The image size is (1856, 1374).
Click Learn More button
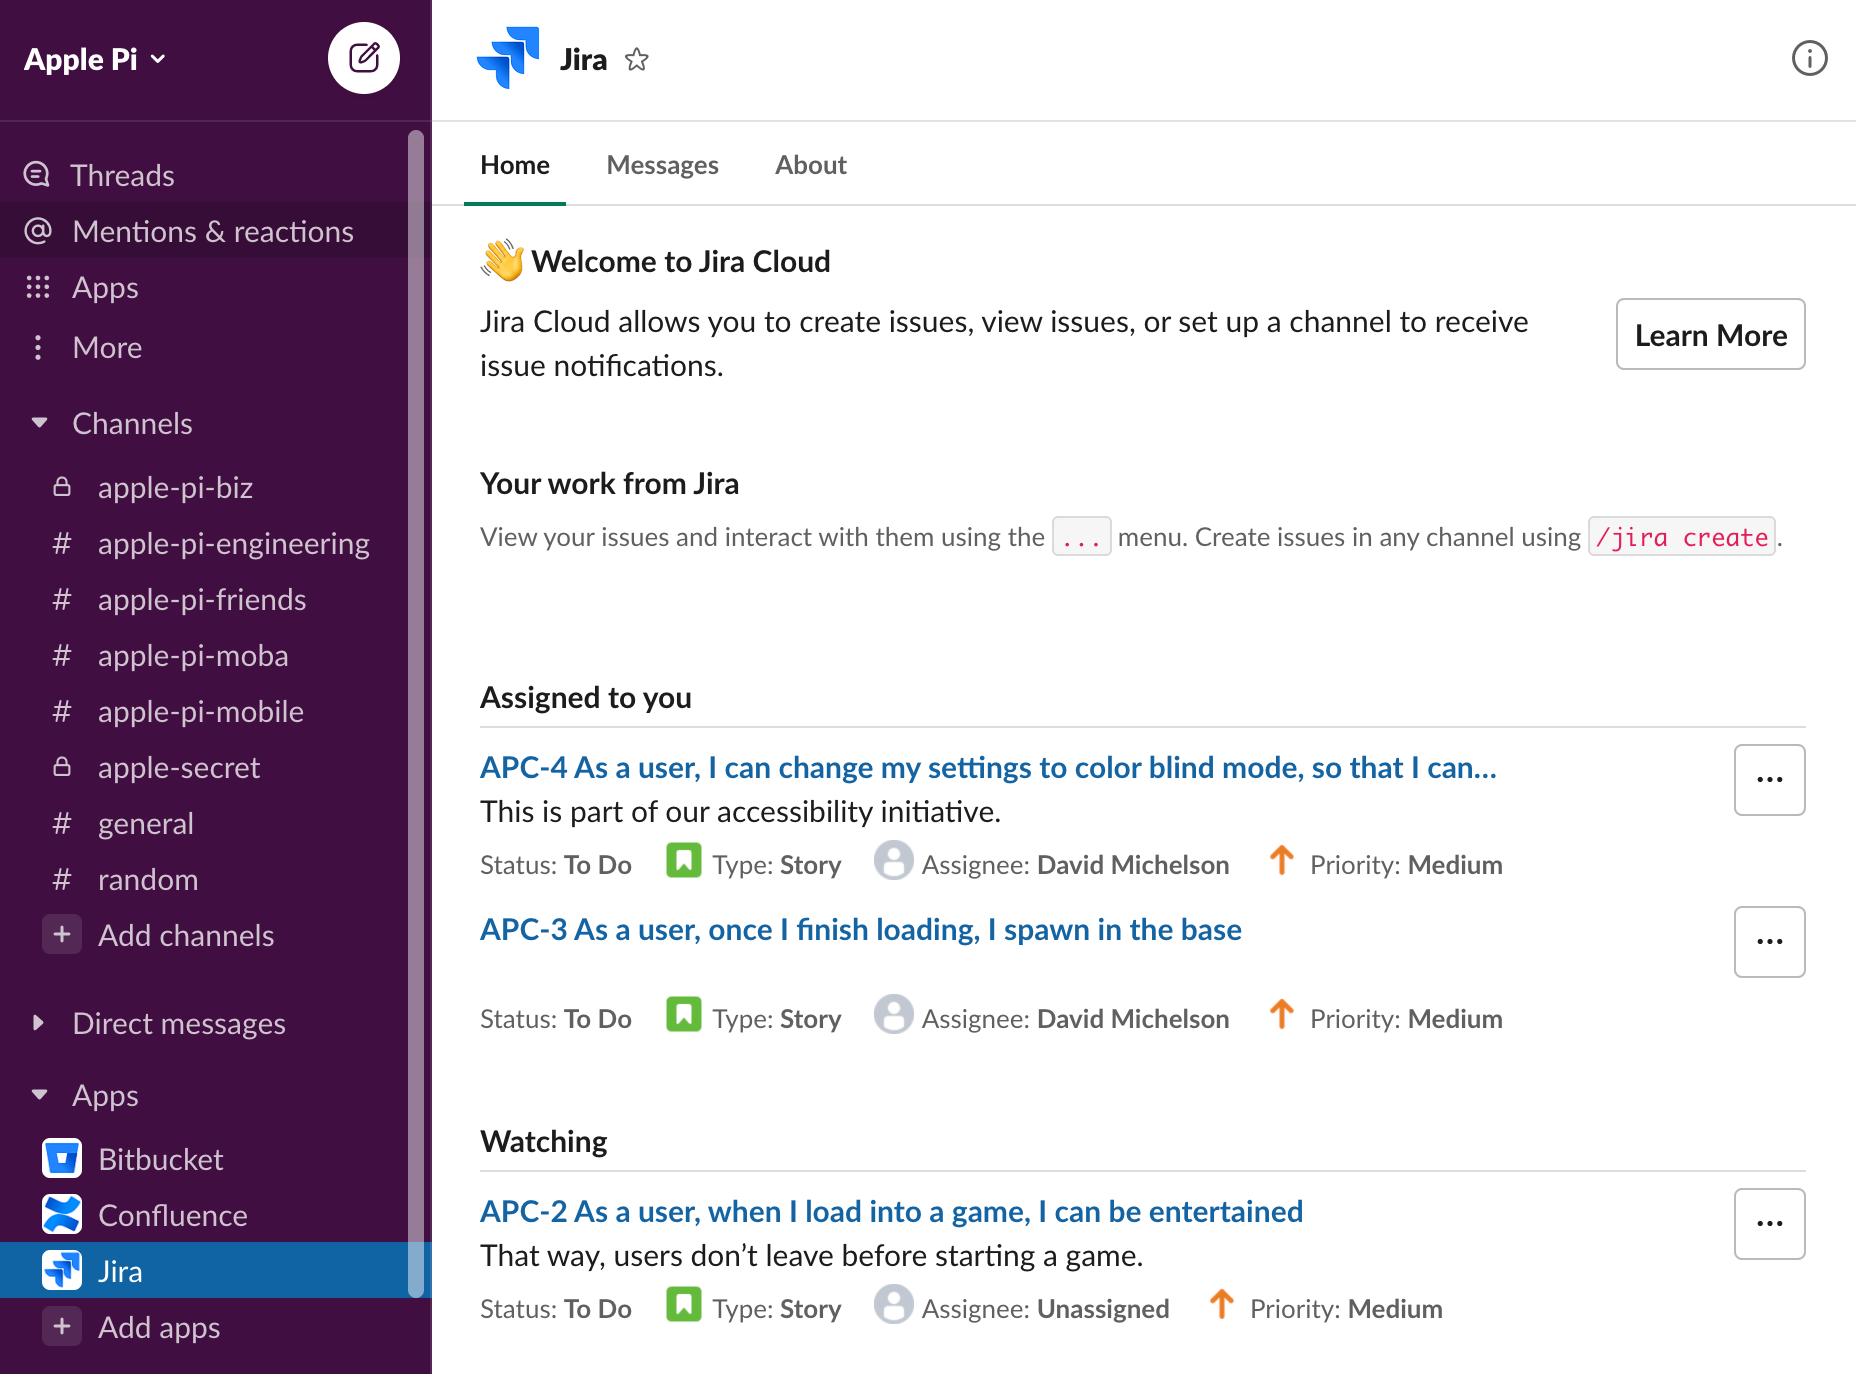point(1710,334)
